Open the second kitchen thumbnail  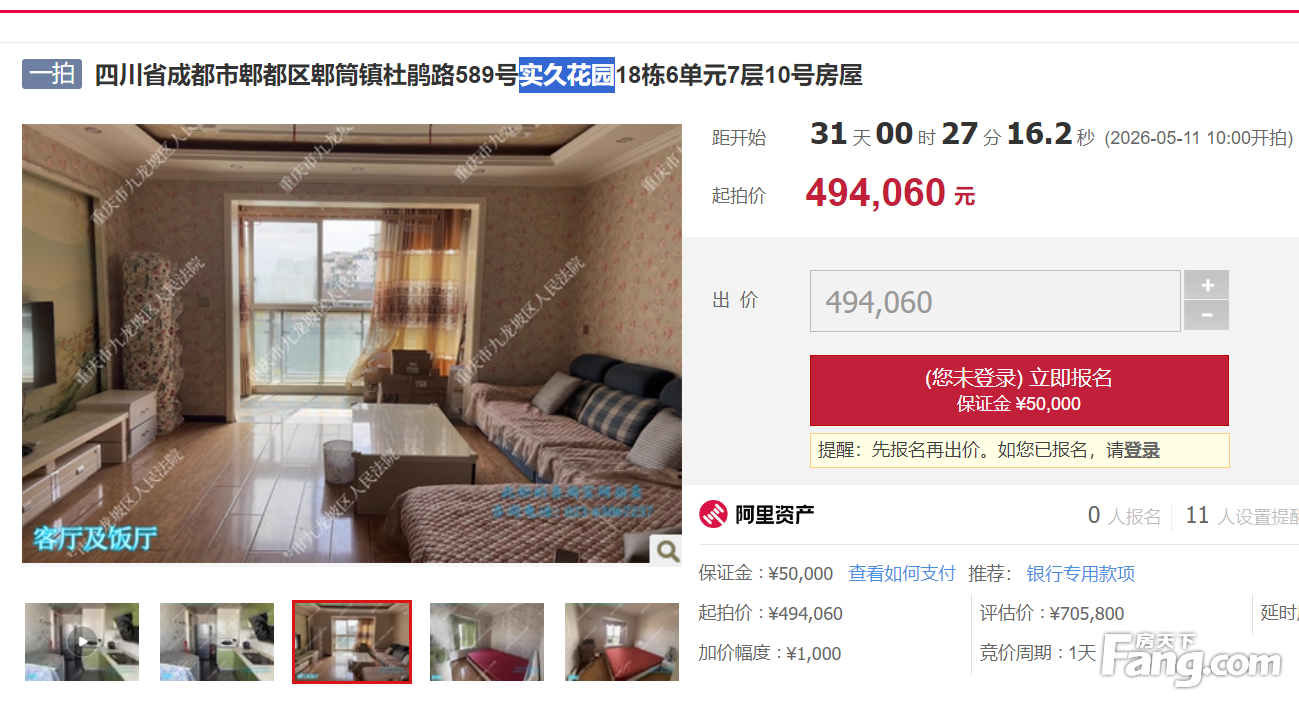pos(217,642)
